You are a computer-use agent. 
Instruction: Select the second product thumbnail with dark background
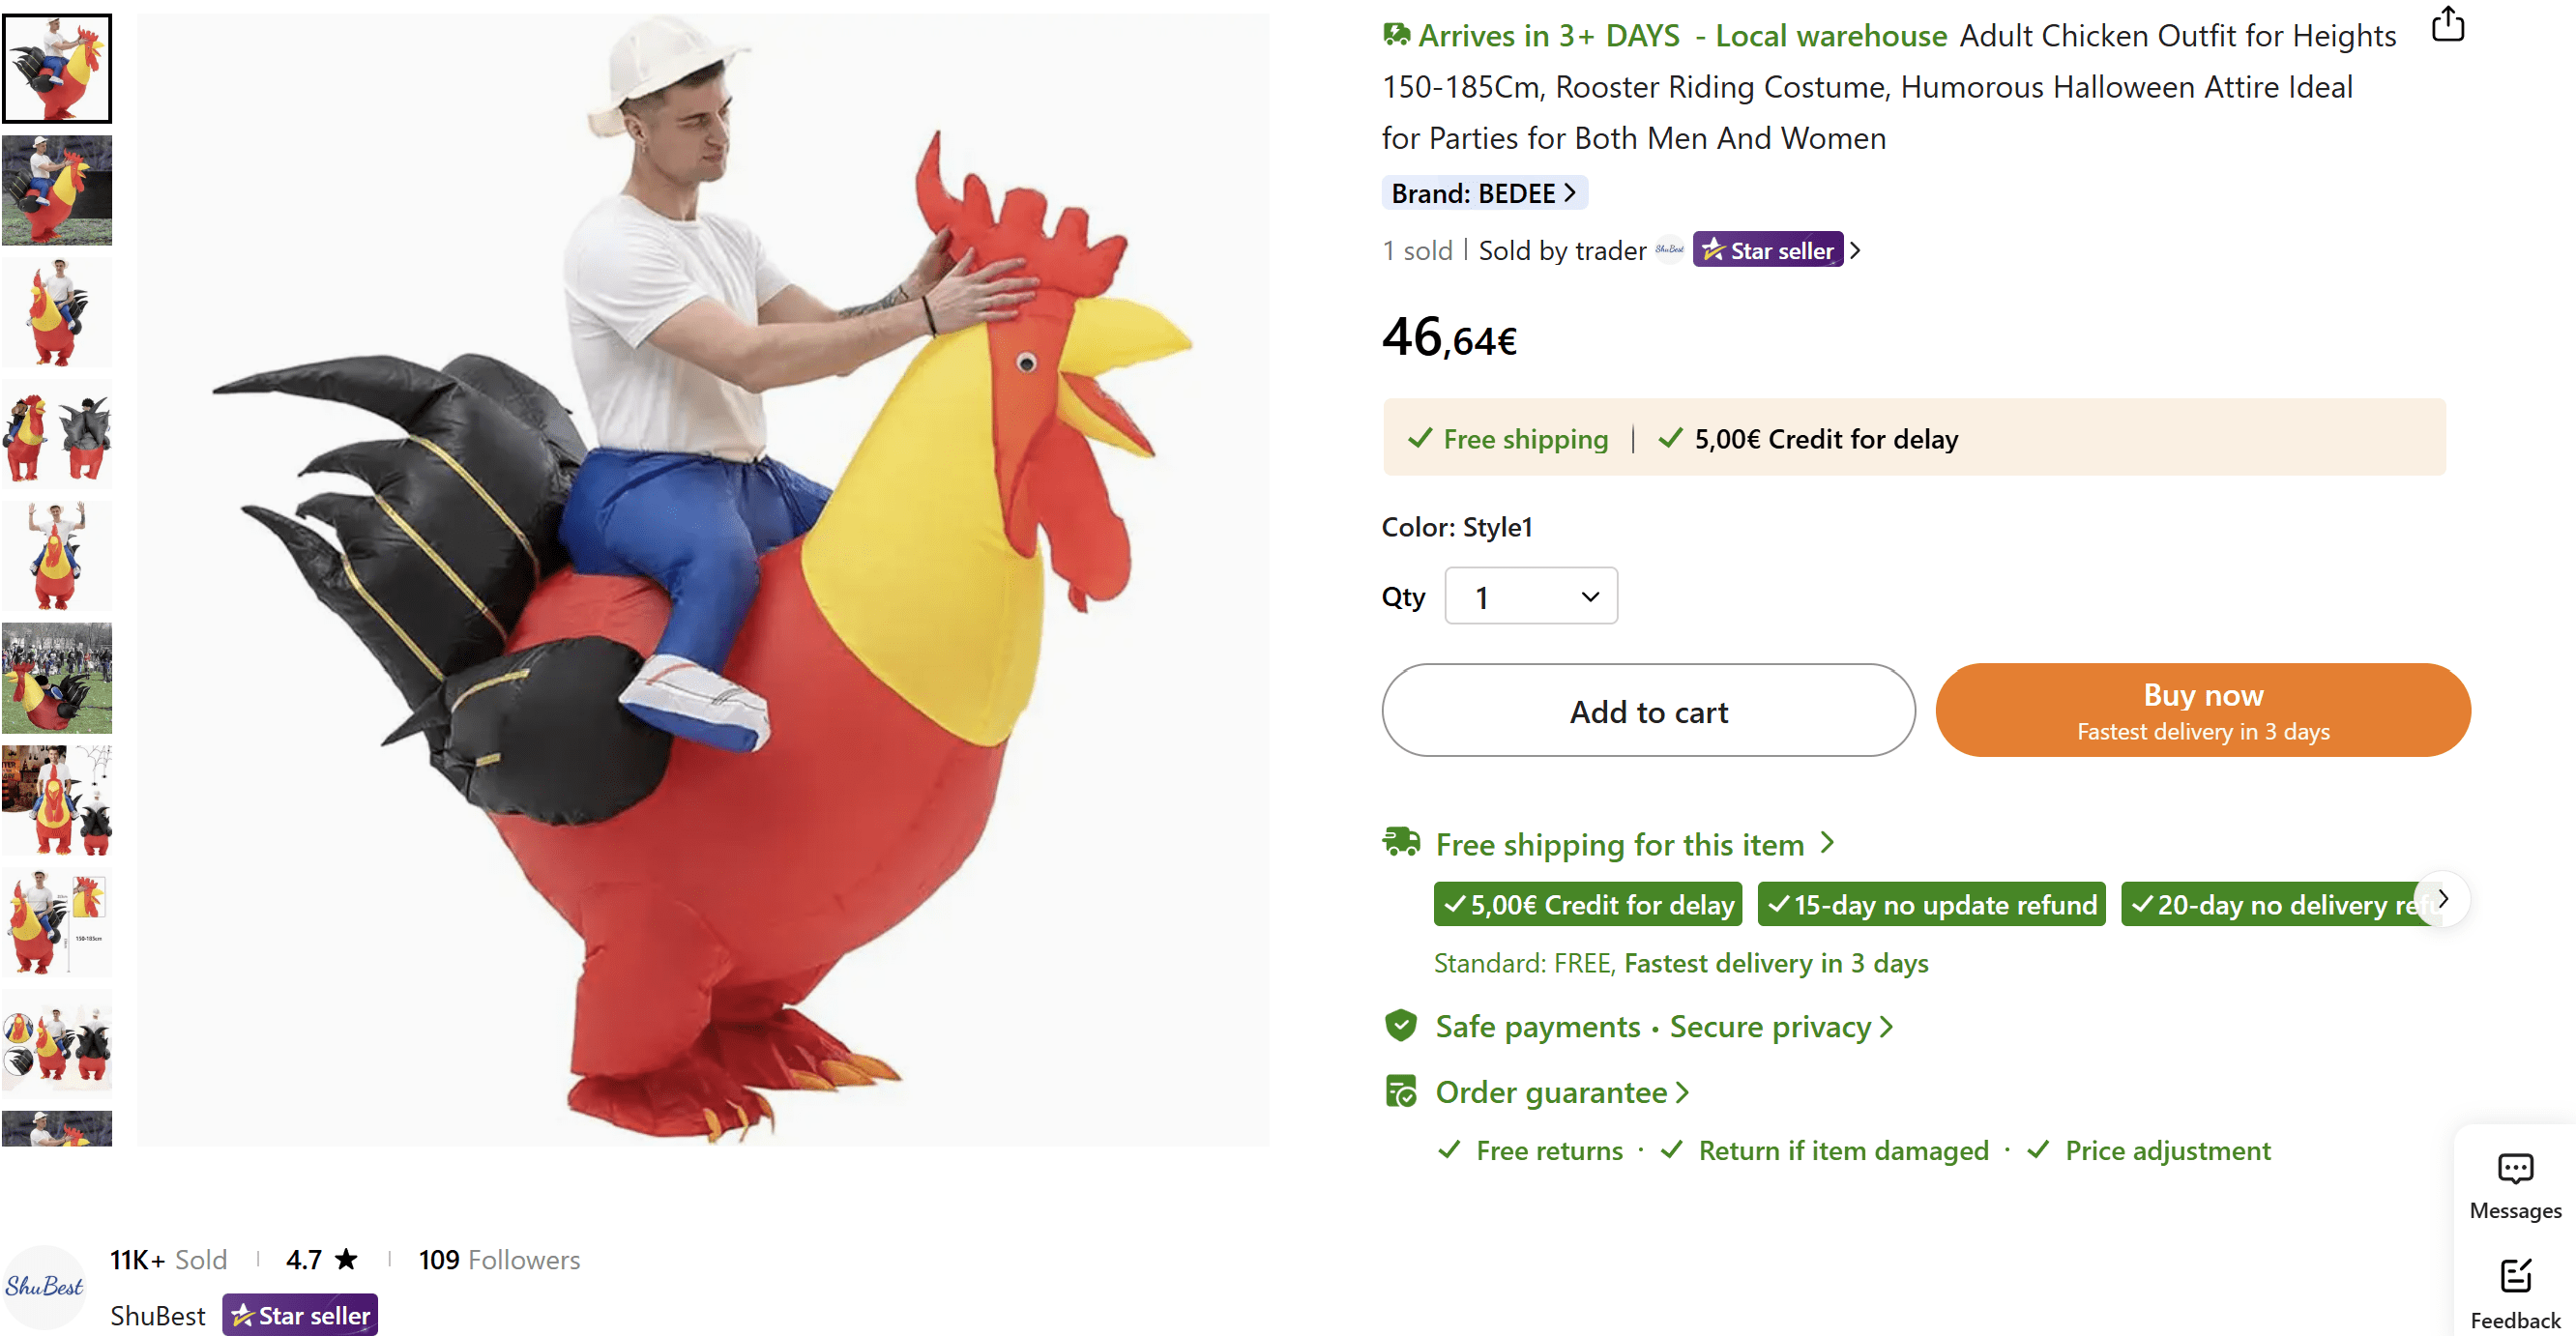pyautogui.click(x=57, y=191)
